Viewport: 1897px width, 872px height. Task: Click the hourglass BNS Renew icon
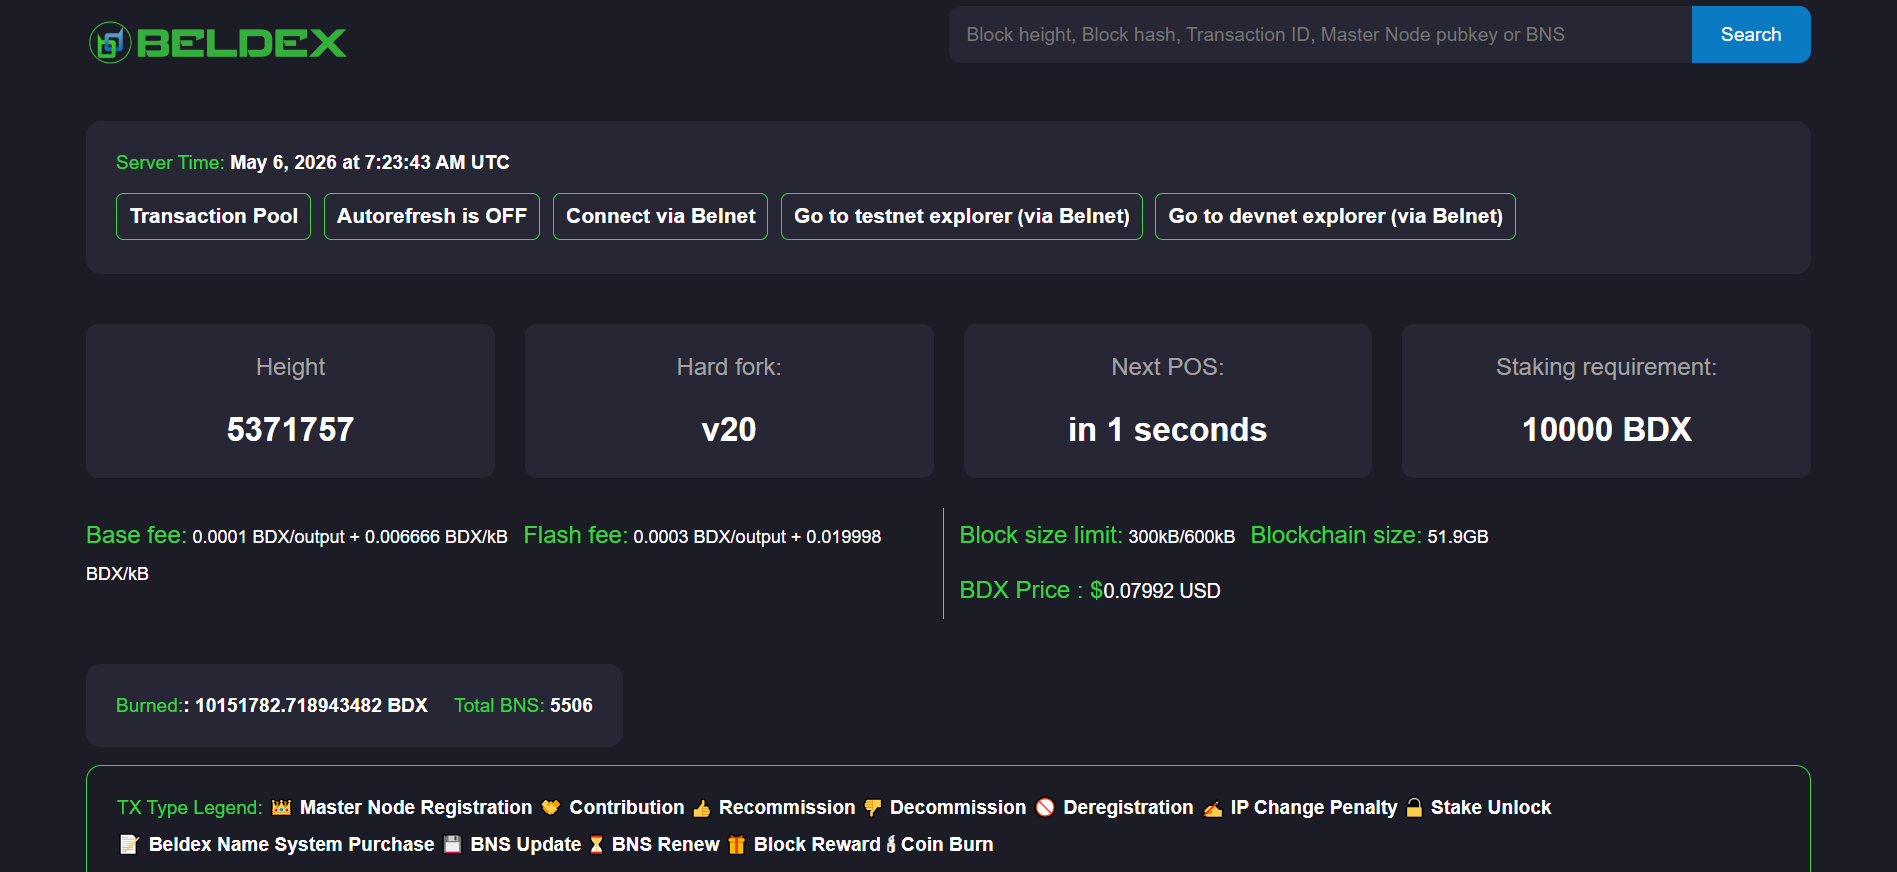[x=596, y=845]
